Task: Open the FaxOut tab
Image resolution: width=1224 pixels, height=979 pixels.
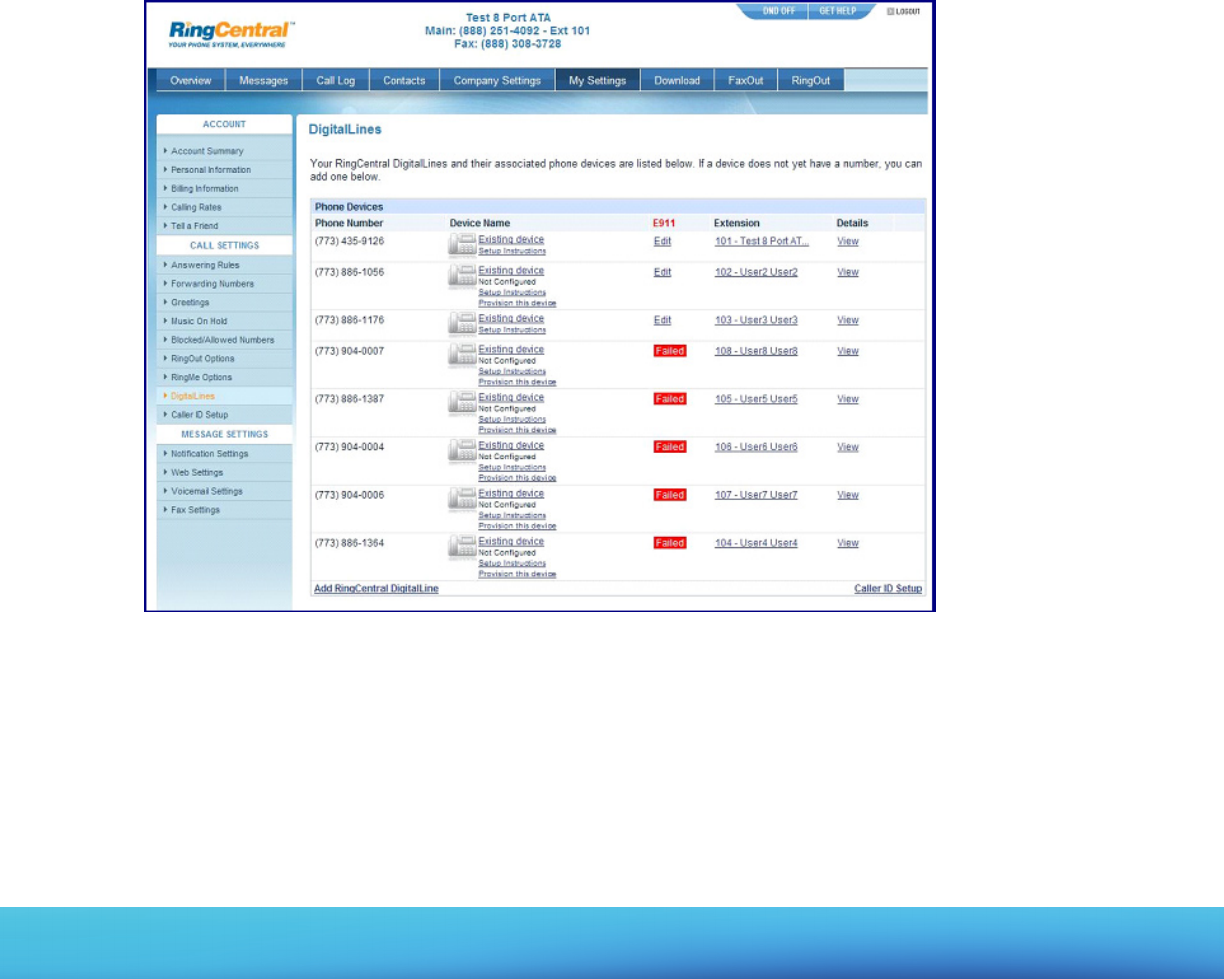Action: coord(746,81)
